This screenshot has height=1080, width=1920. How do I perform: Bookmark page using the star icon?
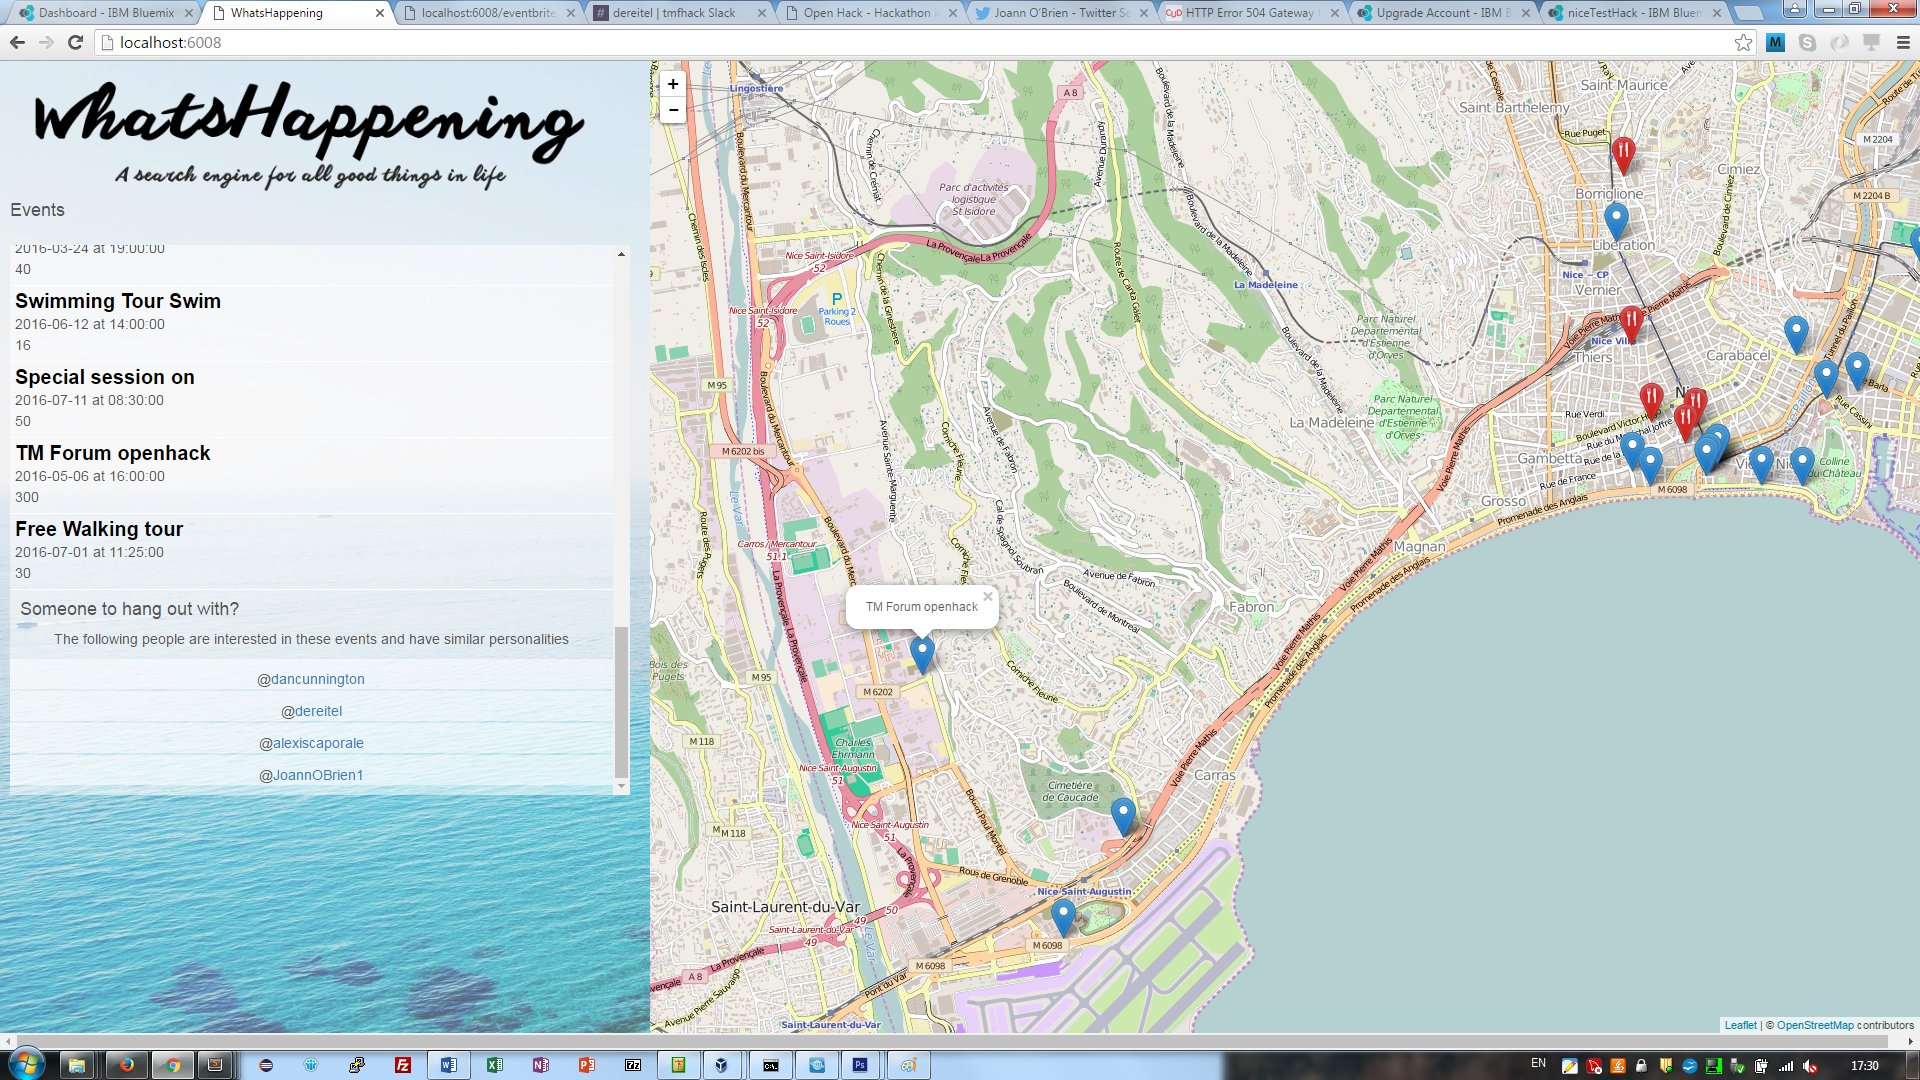[1743, 42]
